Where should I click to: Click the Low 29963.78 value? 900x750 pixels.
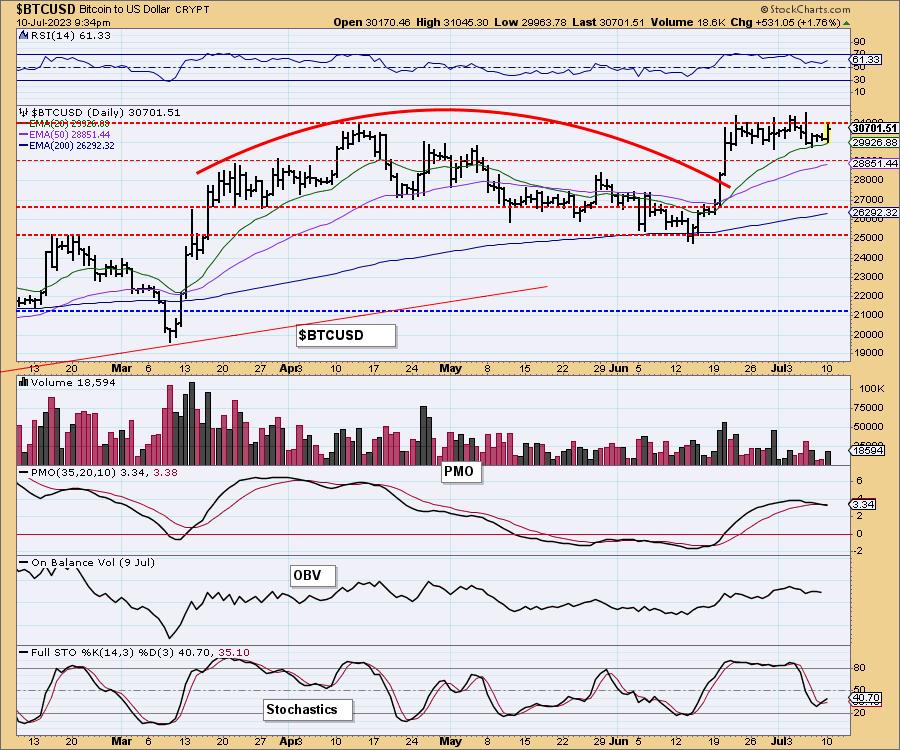click(530, 22)
